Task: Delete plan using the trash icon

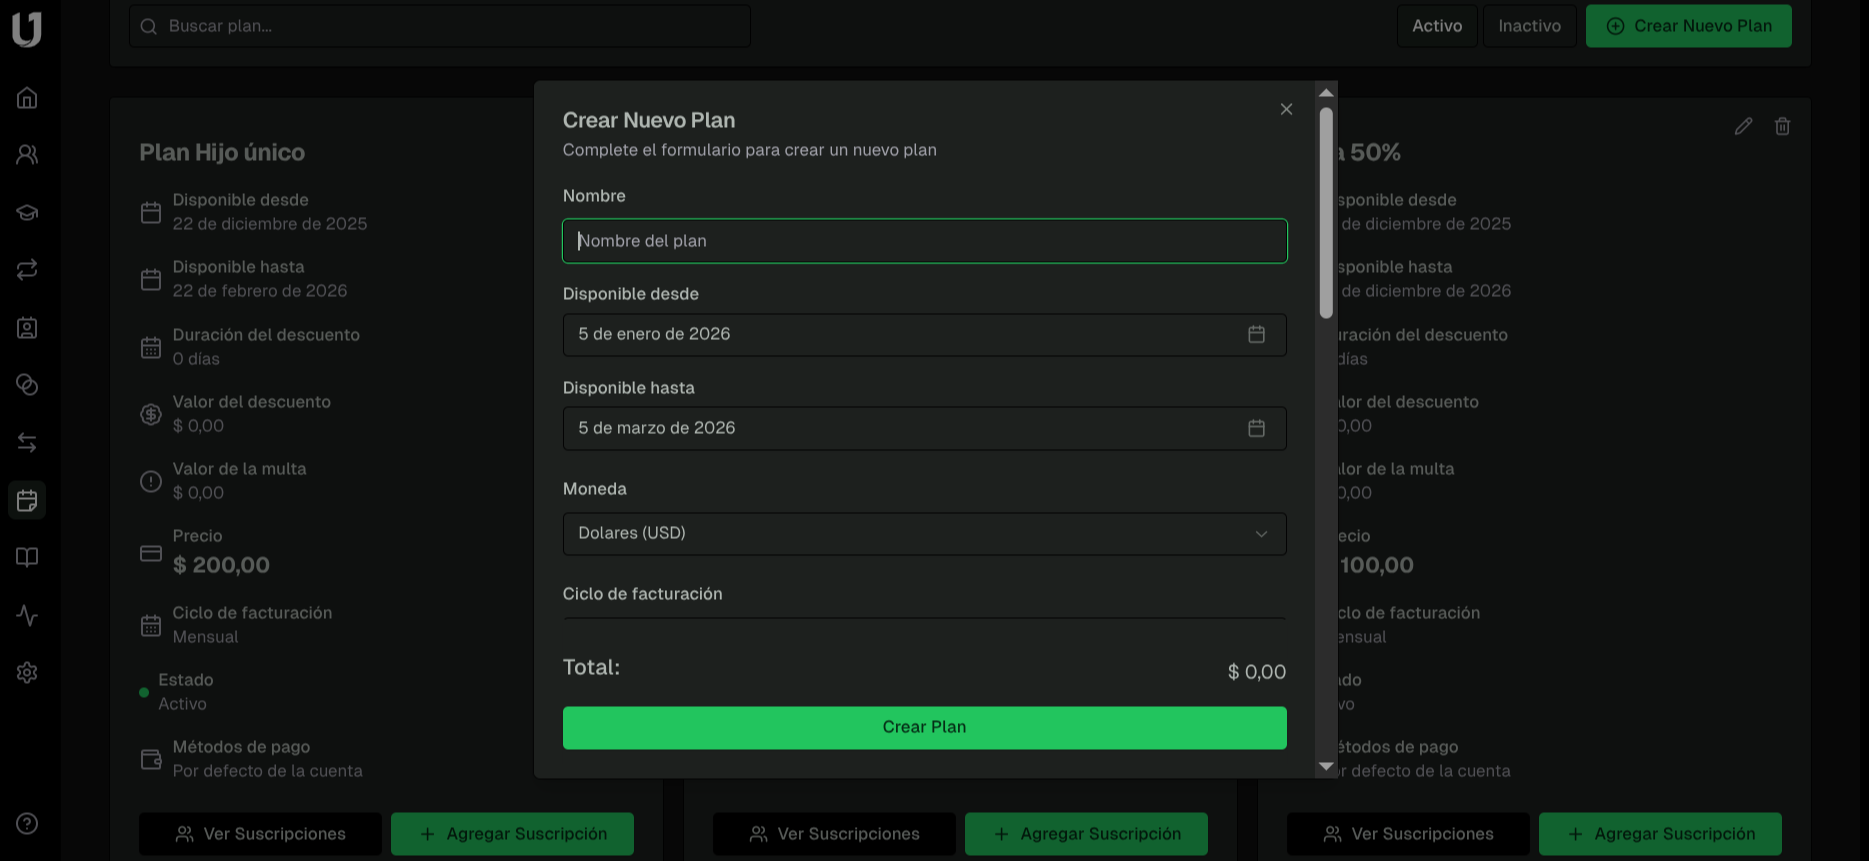Action: [x=1782, y=126]
